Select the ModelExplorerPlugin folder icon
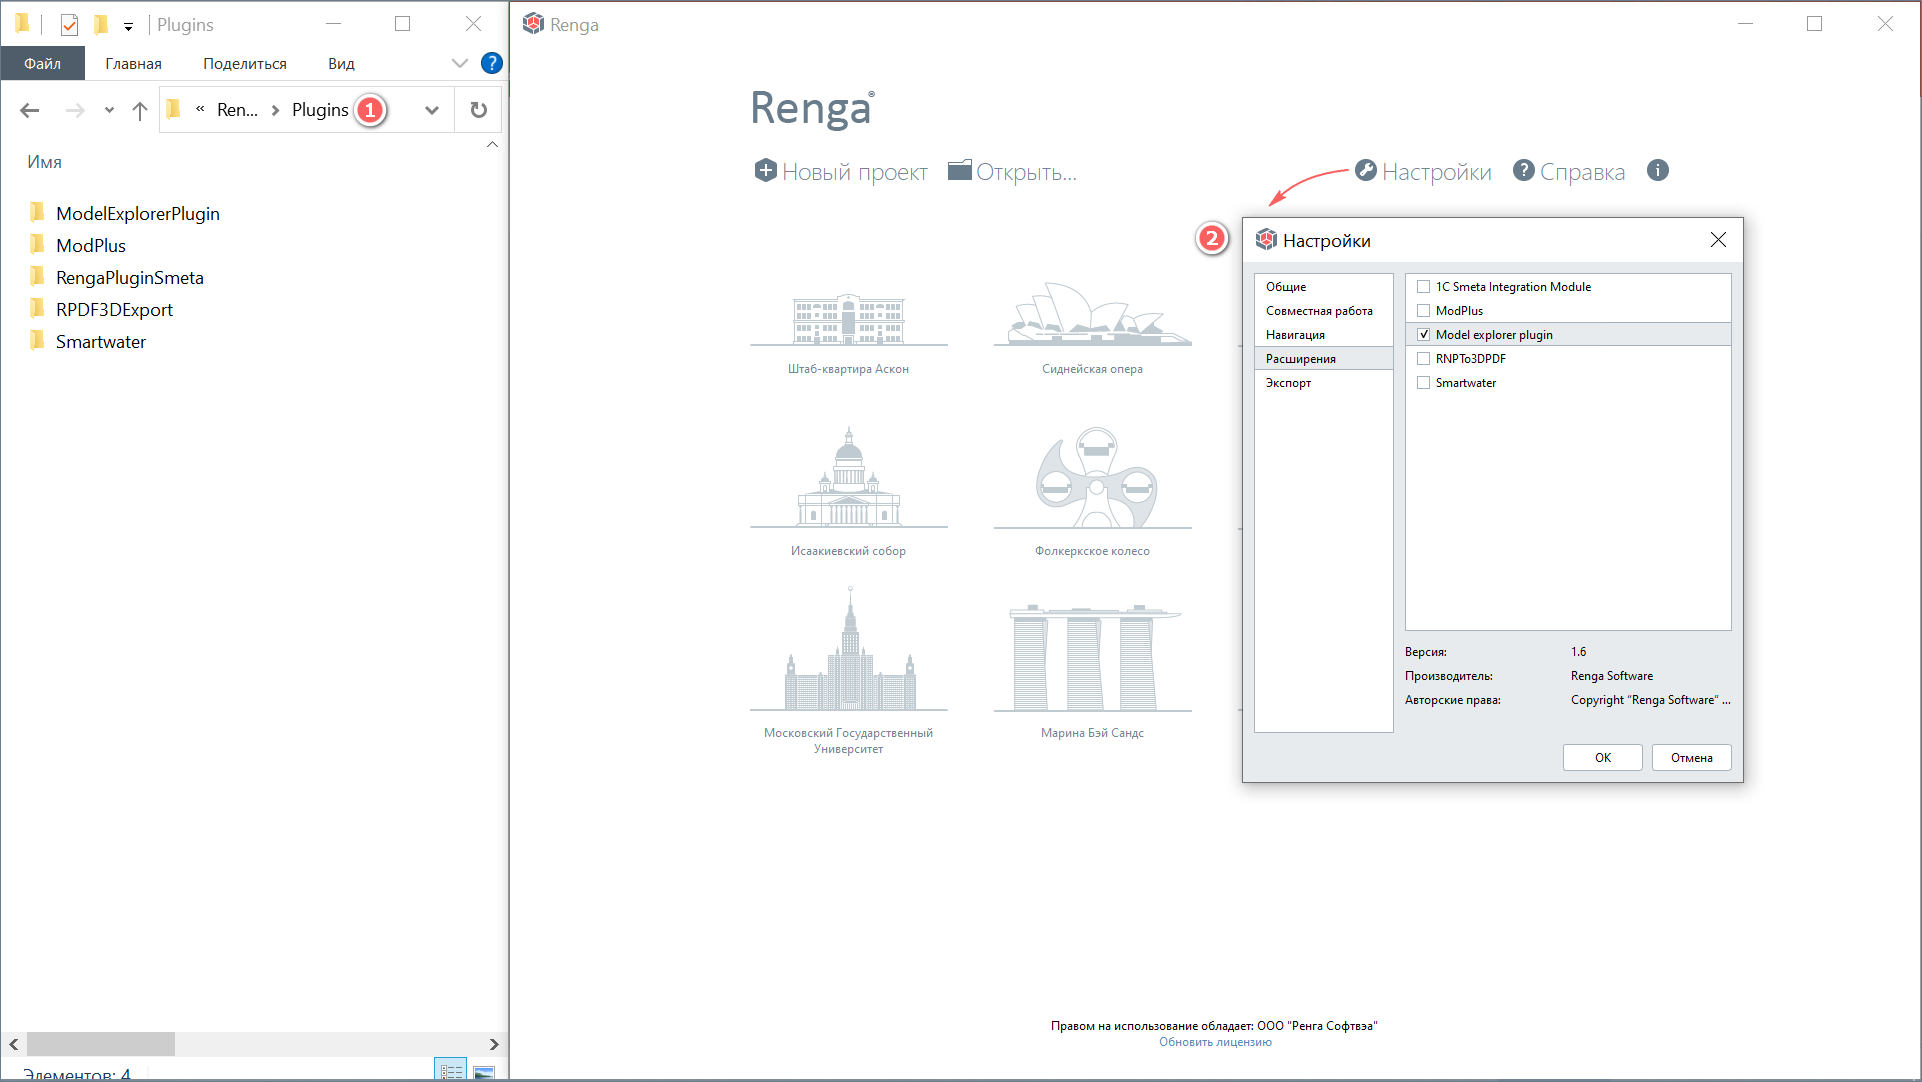 tap(37, 212)
